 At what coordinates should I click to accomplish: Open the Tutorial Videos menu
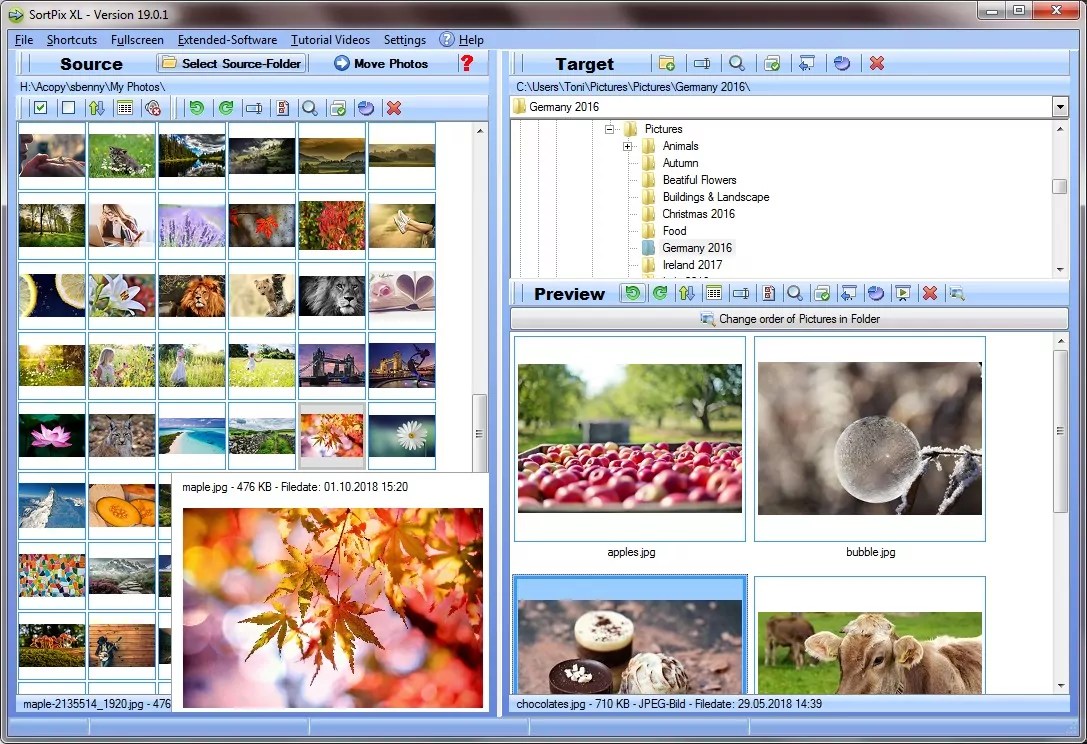tap(330, 40)
